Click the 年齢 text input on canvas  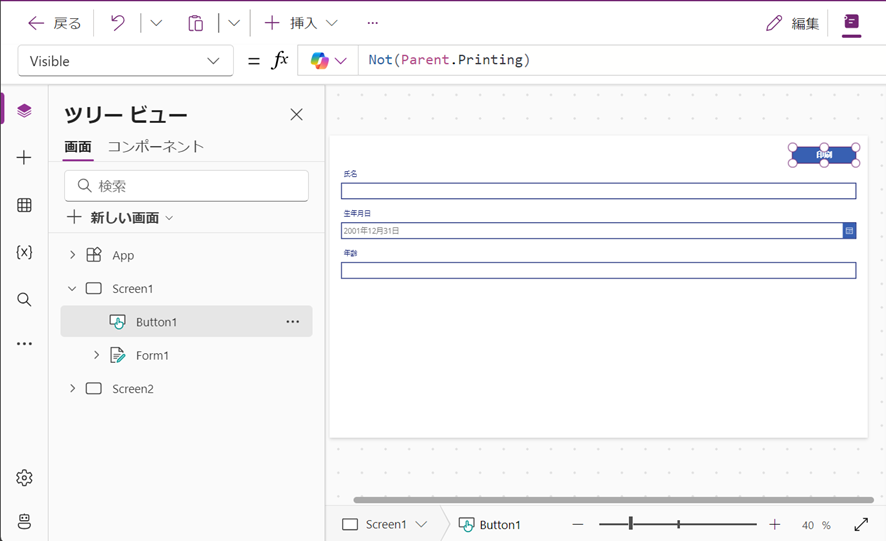tap(598, 270)
